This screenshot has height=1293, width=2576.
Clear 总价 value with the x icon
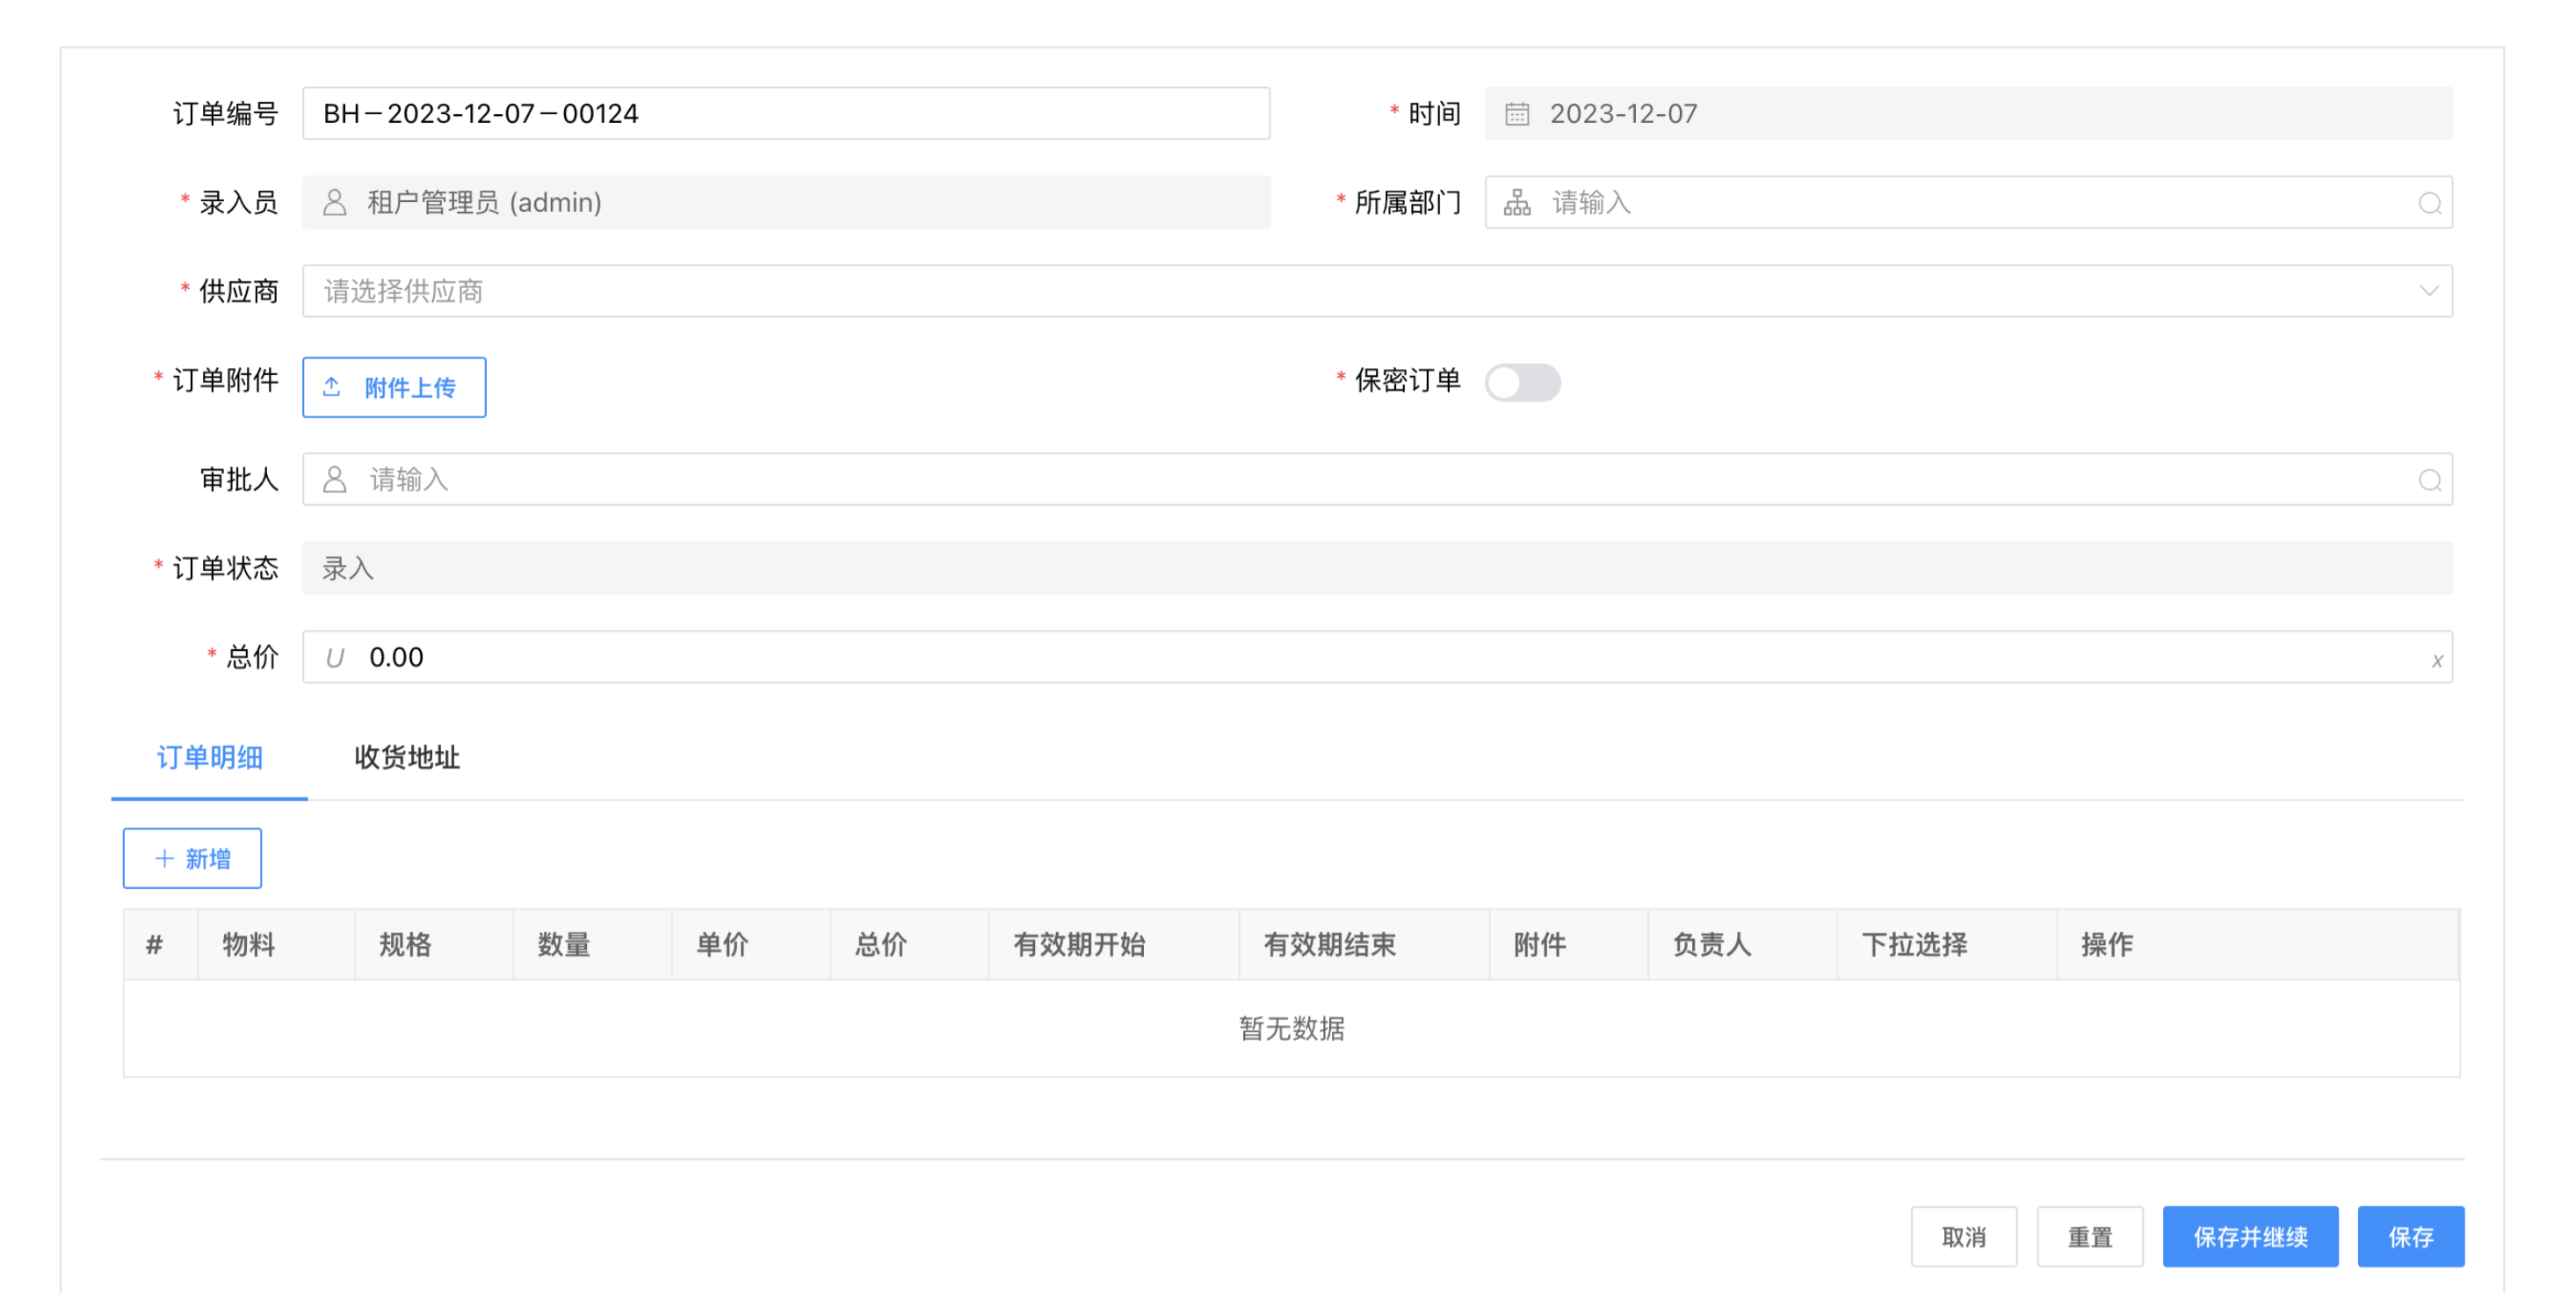[x=2437, y=661]
